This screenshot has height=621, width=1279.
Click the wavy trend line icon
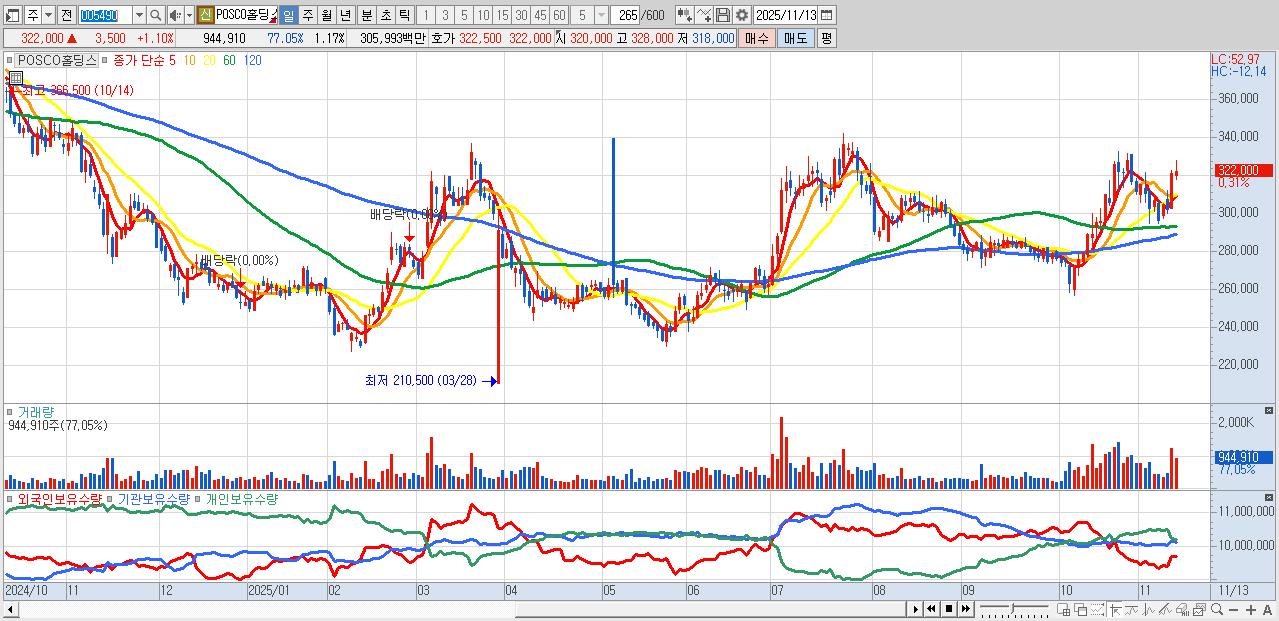pyautogui.click(x=1131, y=609)
